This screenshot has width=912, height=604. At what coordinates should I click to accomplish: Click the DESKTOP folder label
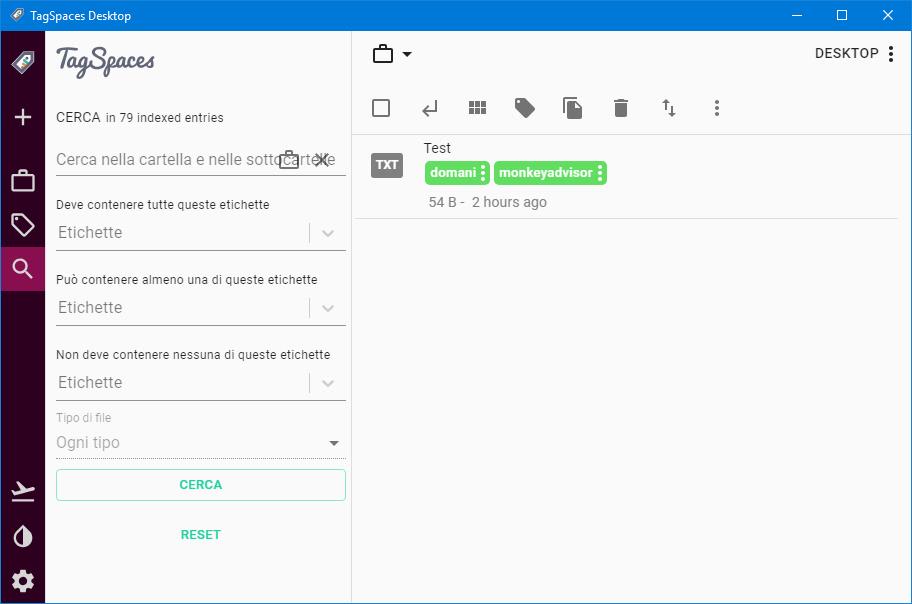(x=846, y=54)
